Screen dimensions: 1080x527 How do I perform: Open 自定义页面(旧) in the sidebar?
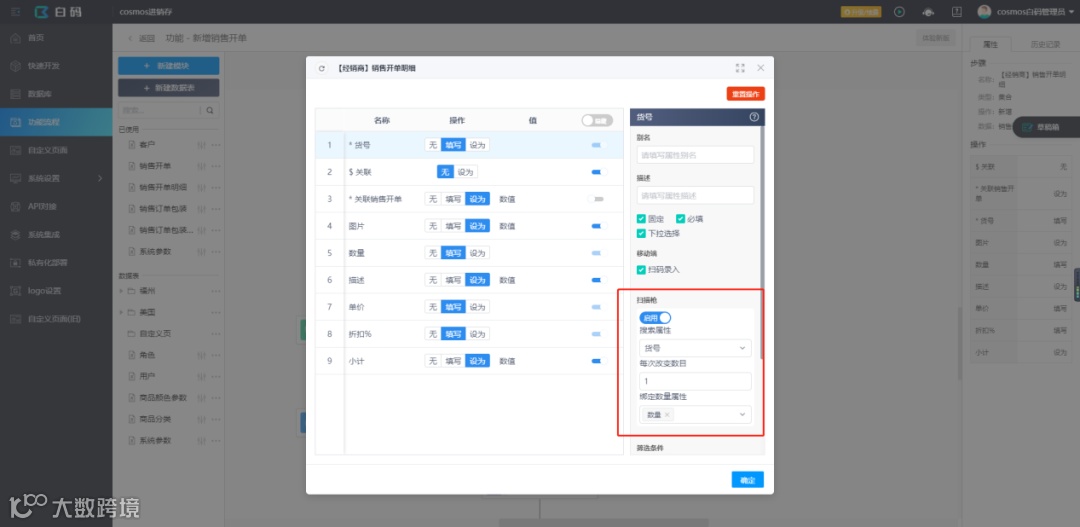pos(56,319)
